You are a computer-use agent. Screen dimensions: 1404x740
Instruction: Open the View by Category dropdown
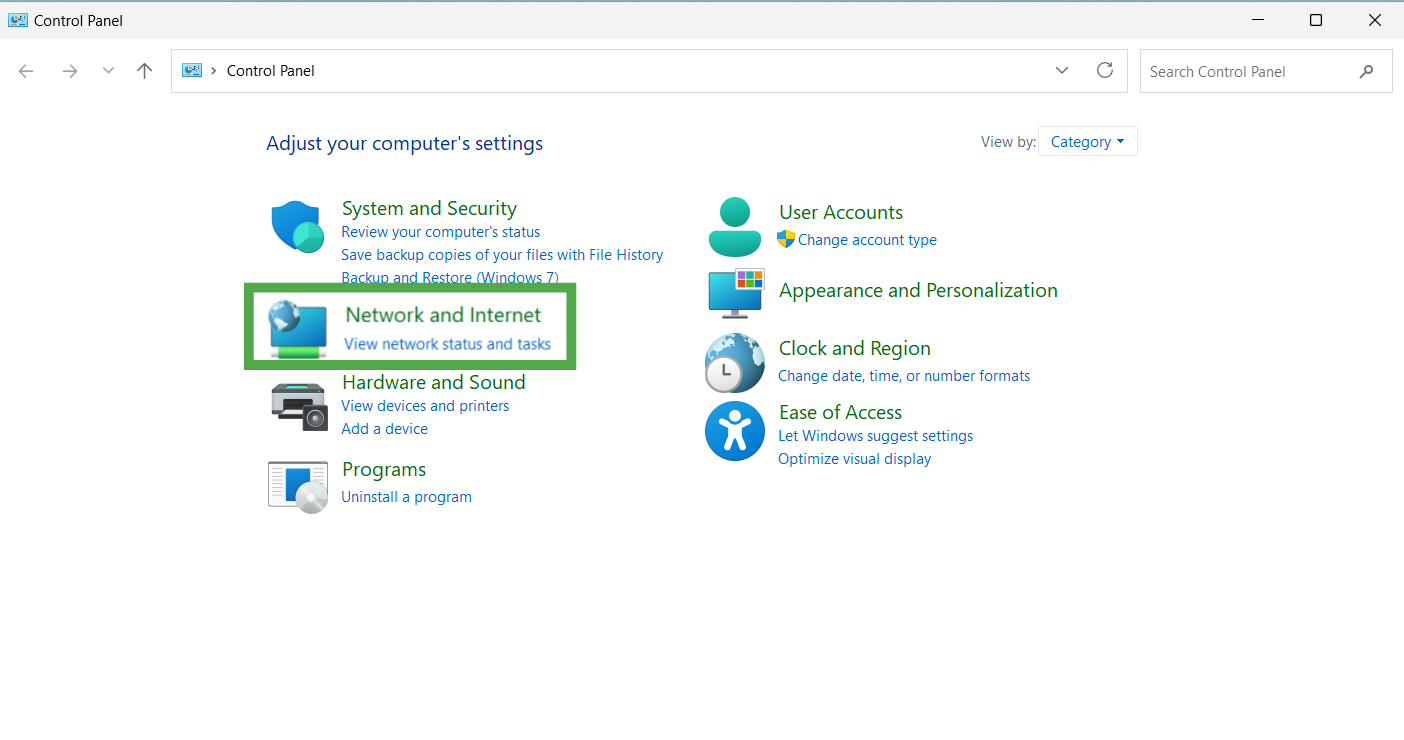click(1088, 142)
